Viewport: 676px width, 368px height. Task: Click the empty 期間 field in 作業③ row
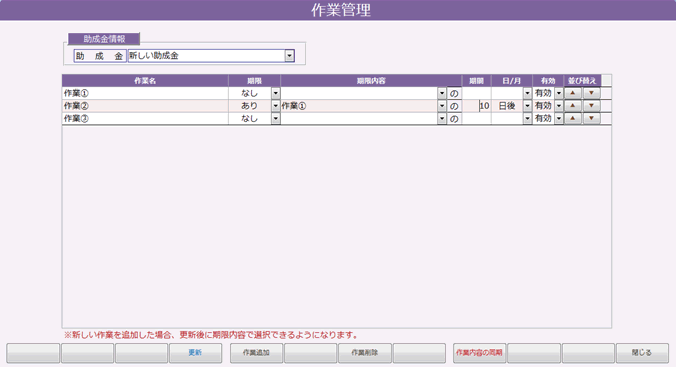coord(476,118)
